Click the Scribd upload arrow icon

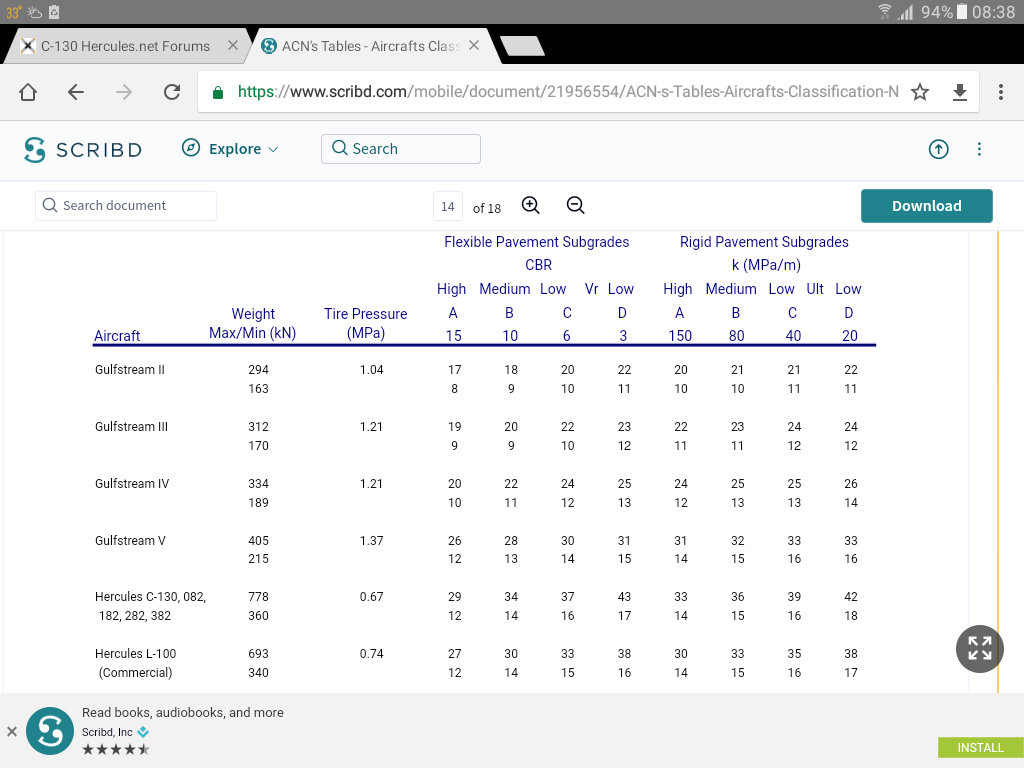click(938, 149)
